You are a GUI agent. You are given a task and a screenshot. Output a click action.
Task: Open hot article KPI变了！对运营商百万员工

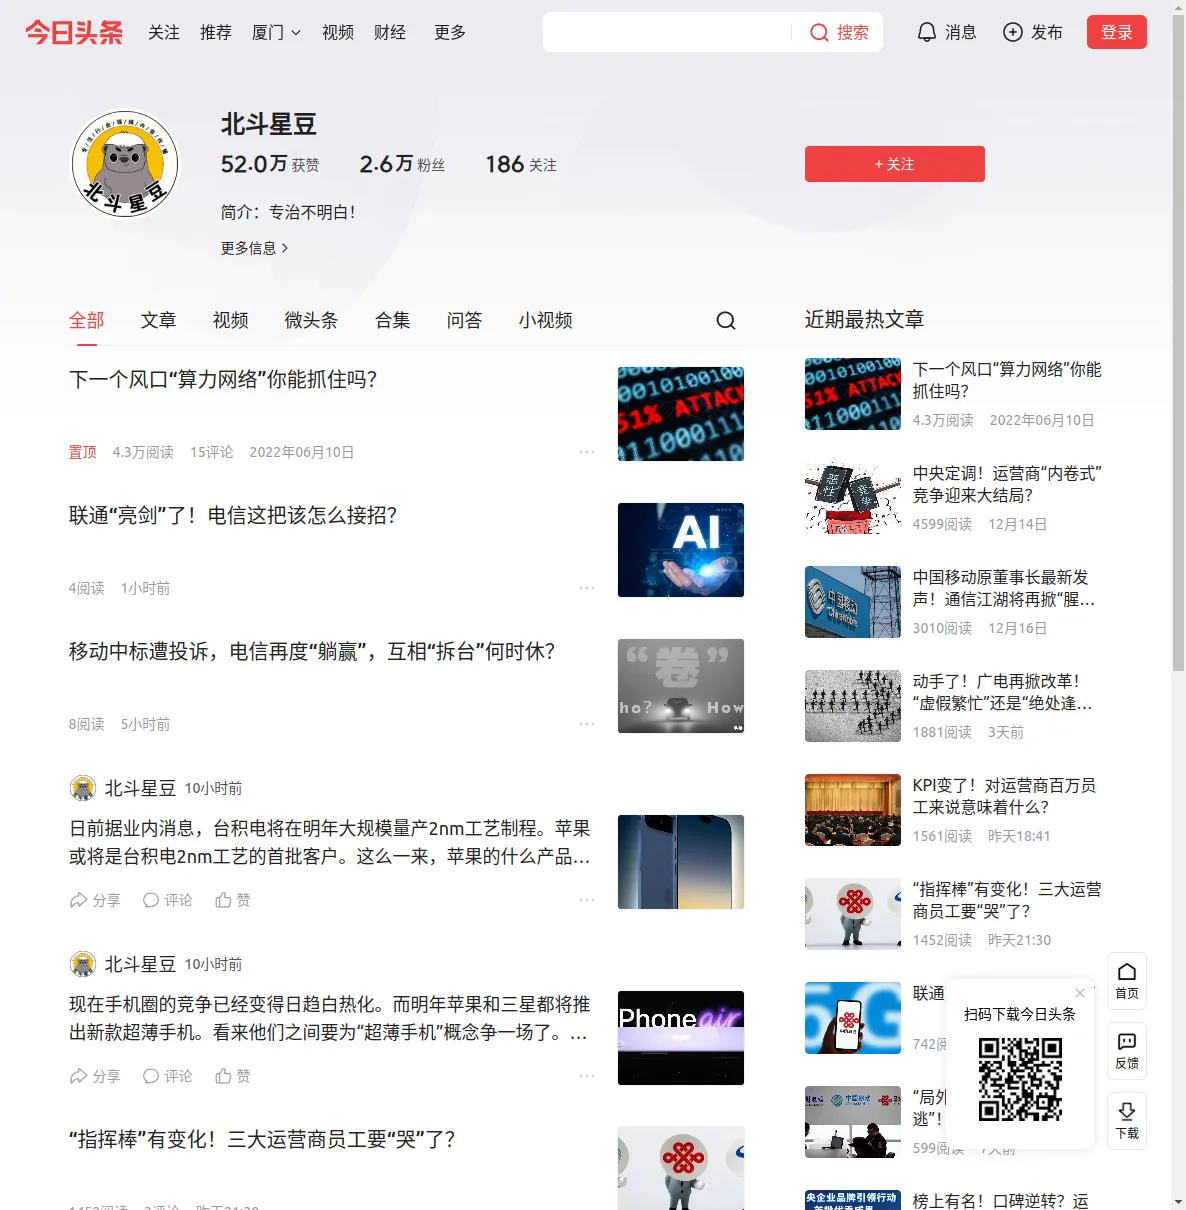pyautogui.click(x=1005, y=796)
